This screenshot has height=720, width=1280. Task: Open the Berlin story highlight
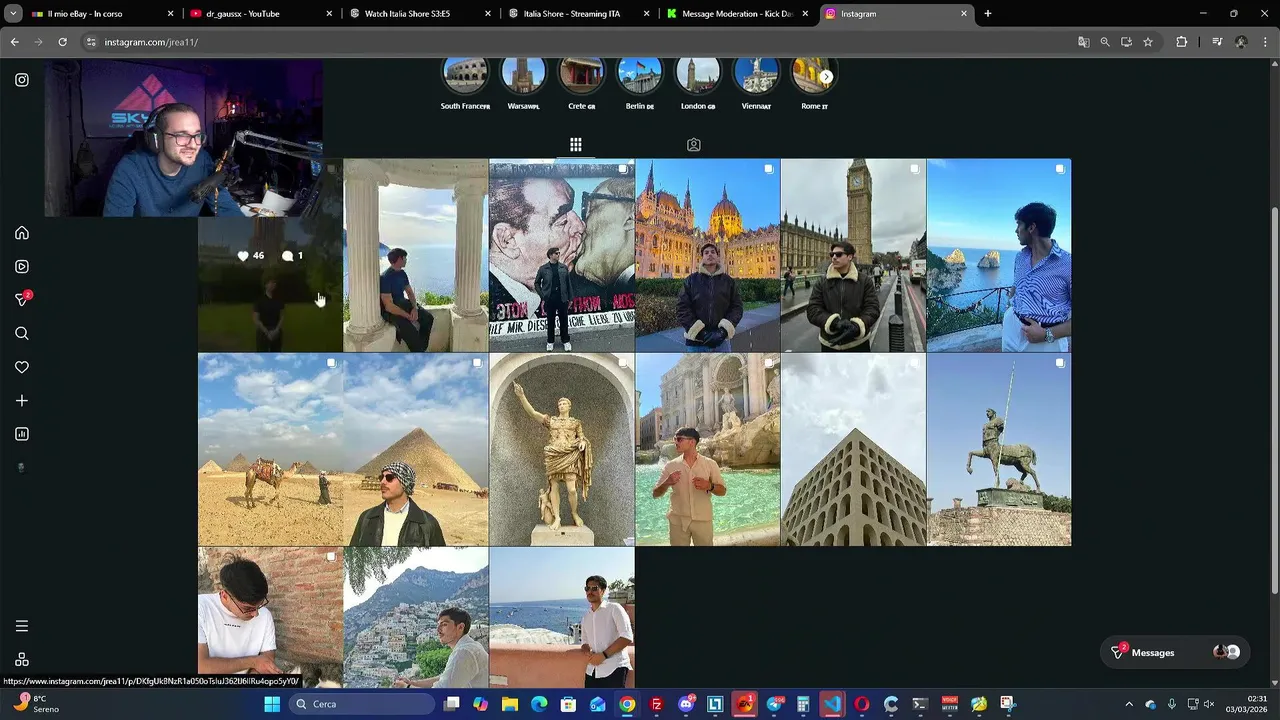[640, 74]
